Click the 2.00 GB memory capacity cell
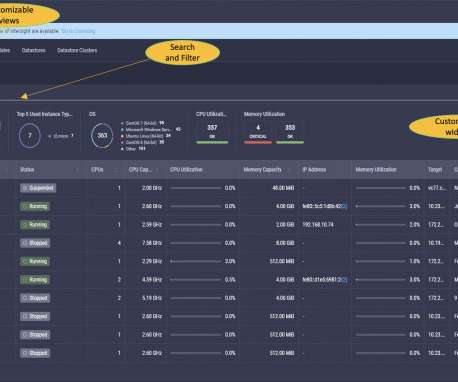The height and width of the screenshot is (382, 458). [285, 225]
